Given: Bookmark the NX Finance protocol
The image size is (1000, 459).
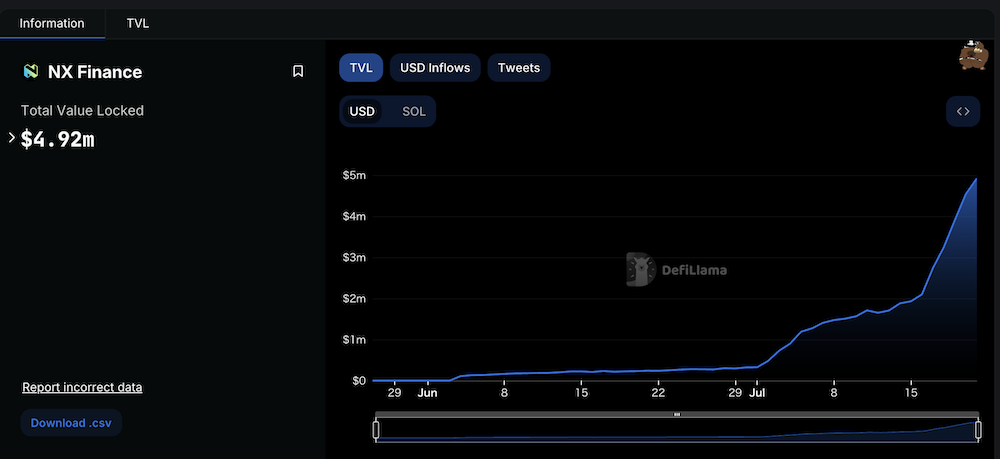Looking at the screenshot, I should [298, 71].
